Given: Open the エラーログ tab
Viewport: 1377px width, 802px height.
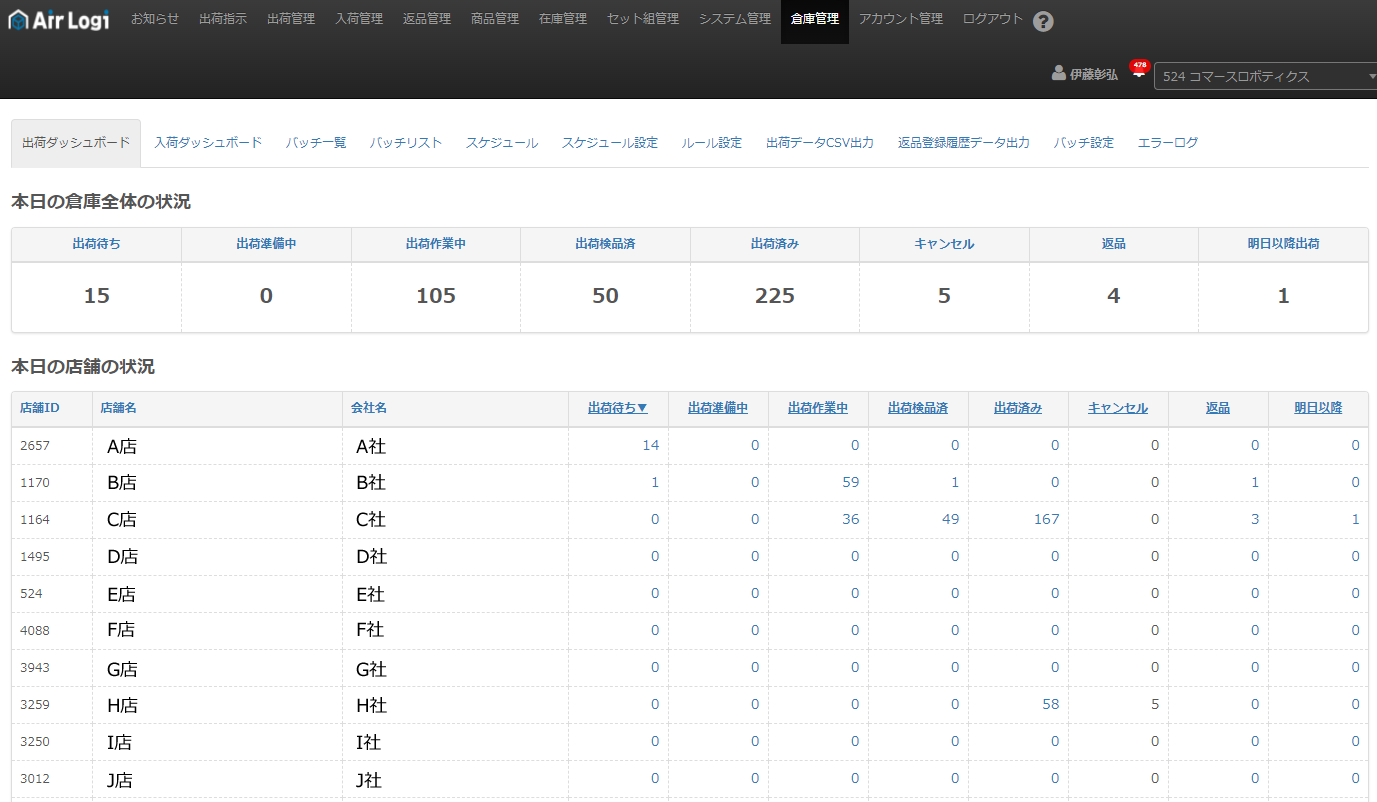Looking at the screenshot, I should pos(1167,143).
